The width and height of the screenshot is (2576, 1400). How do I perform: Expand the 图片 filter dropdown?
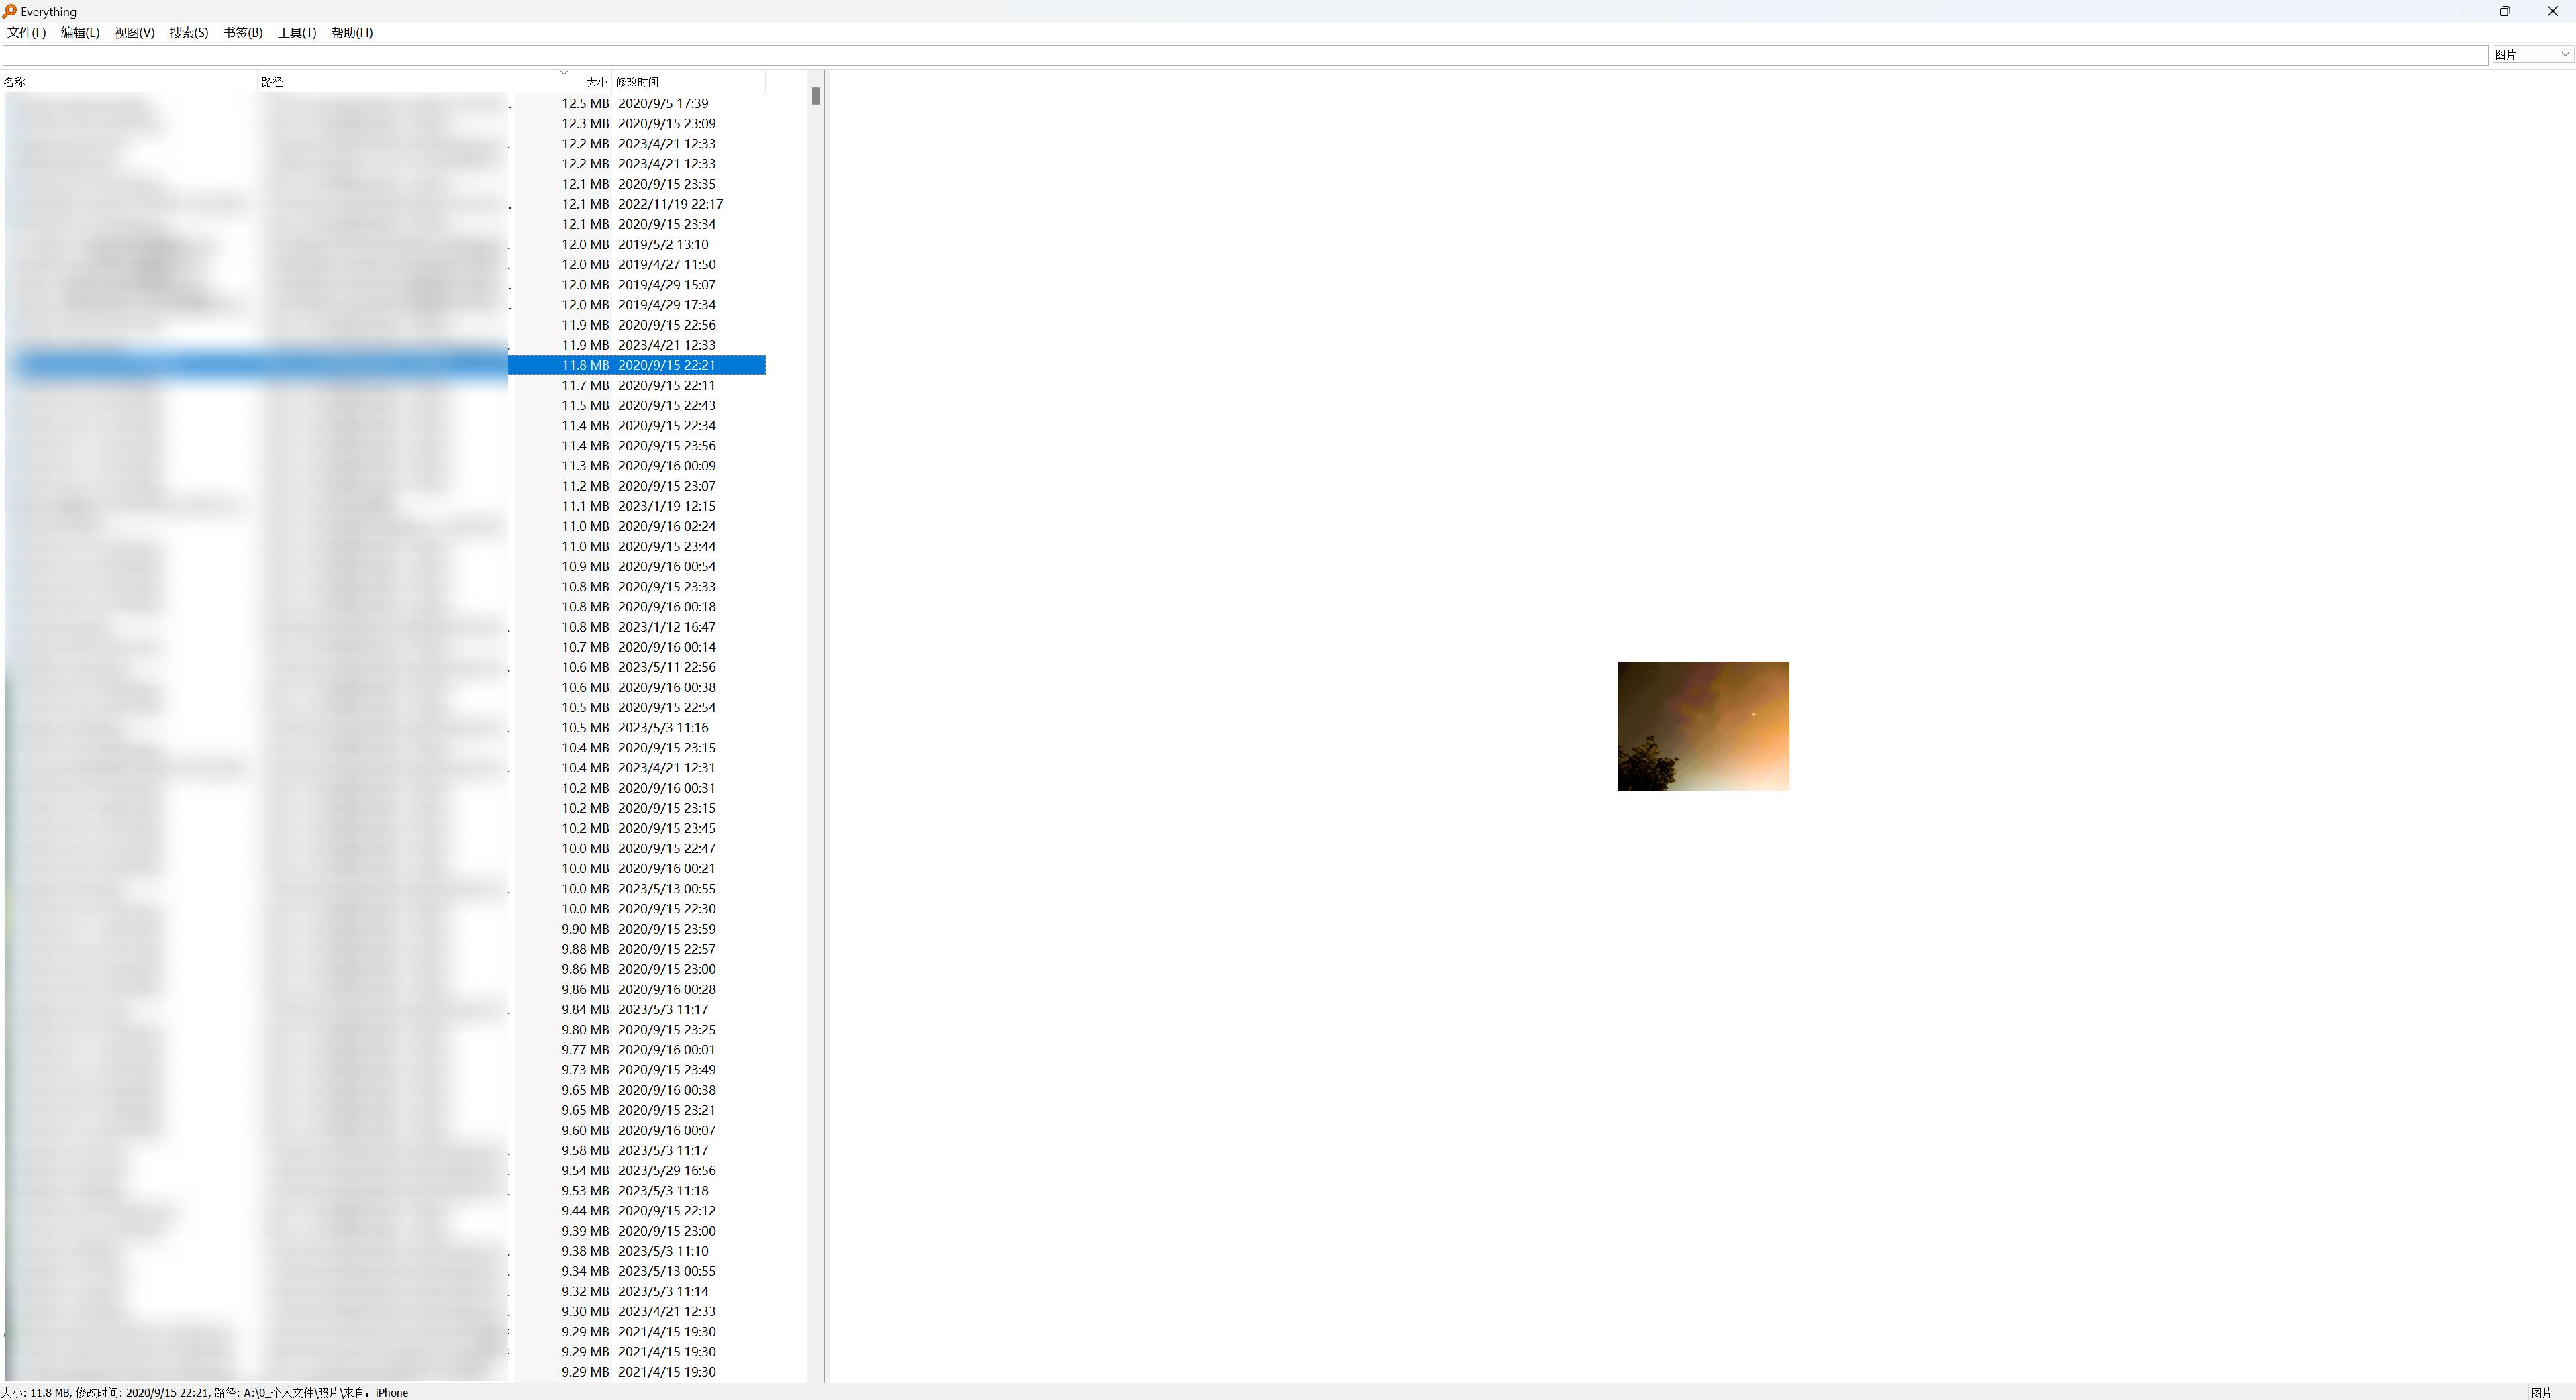(x=2564, y=54)
